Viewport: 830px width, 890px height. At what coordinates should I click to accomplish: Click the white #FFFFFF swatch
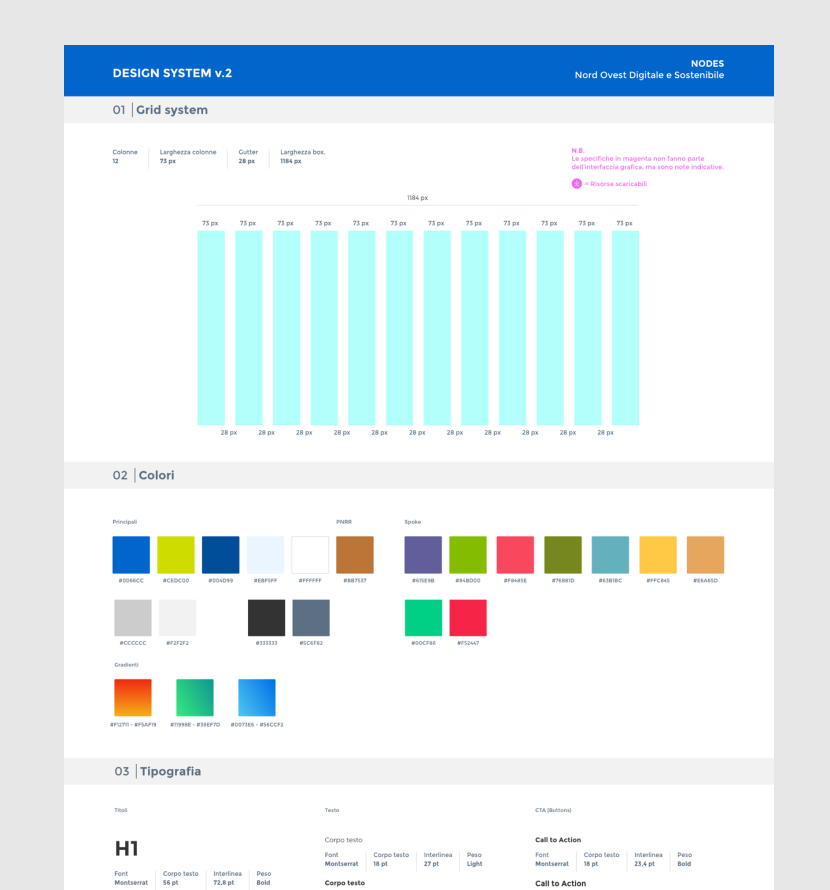click(310, 555)
